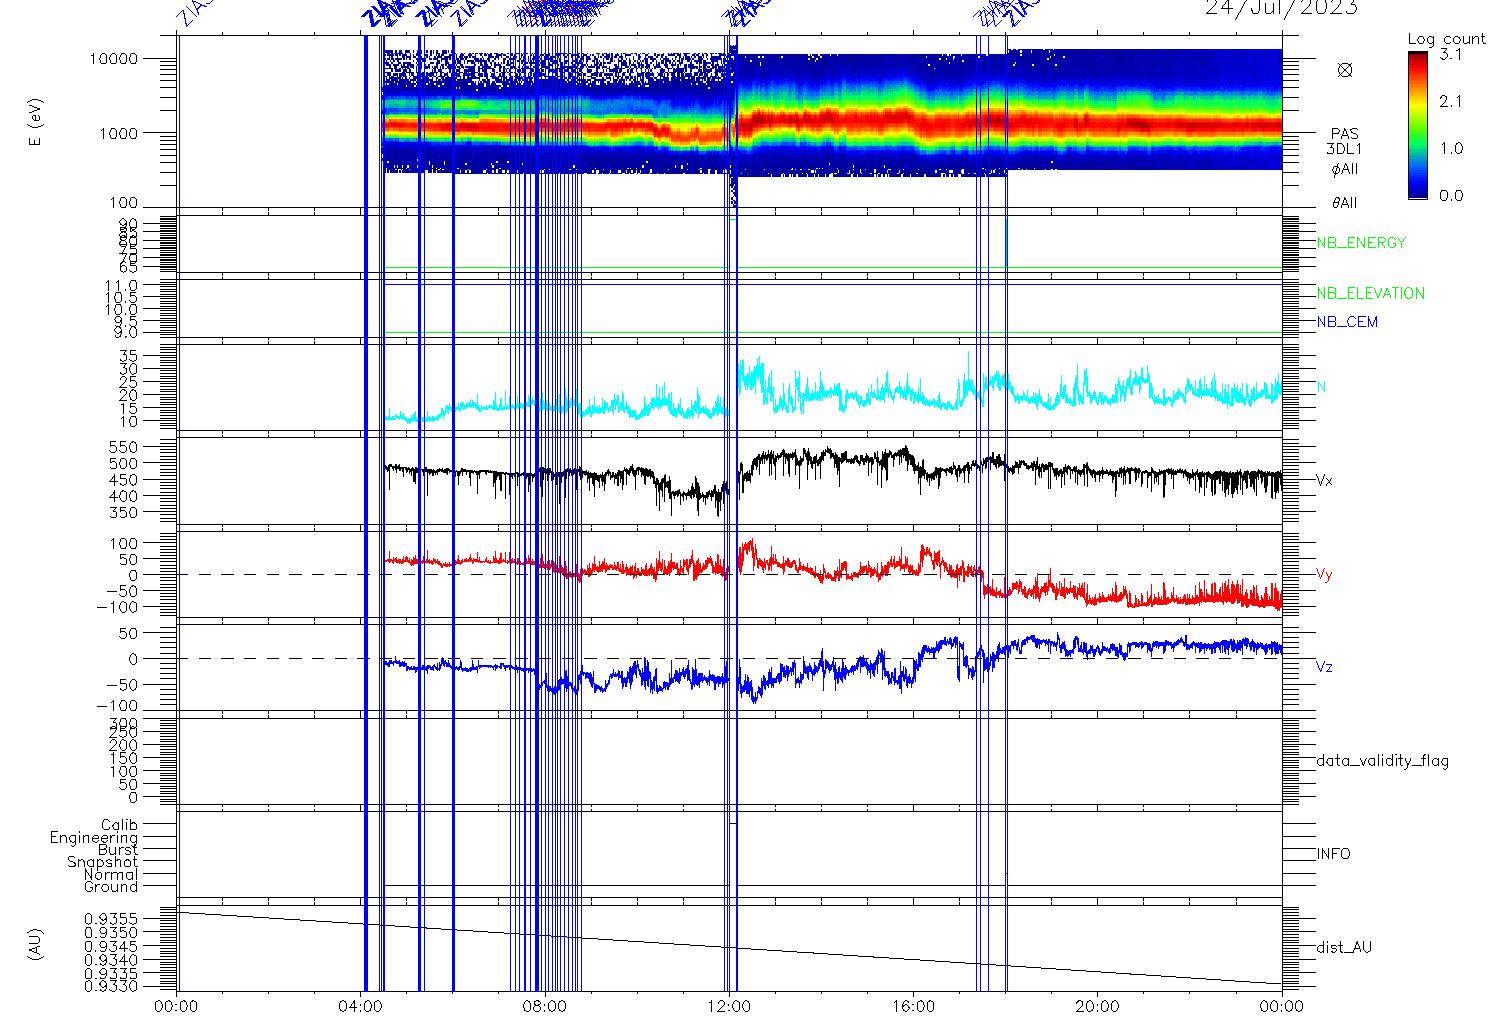
Task: Click the Snapshot mode label
Action: [x=103, y=862]
